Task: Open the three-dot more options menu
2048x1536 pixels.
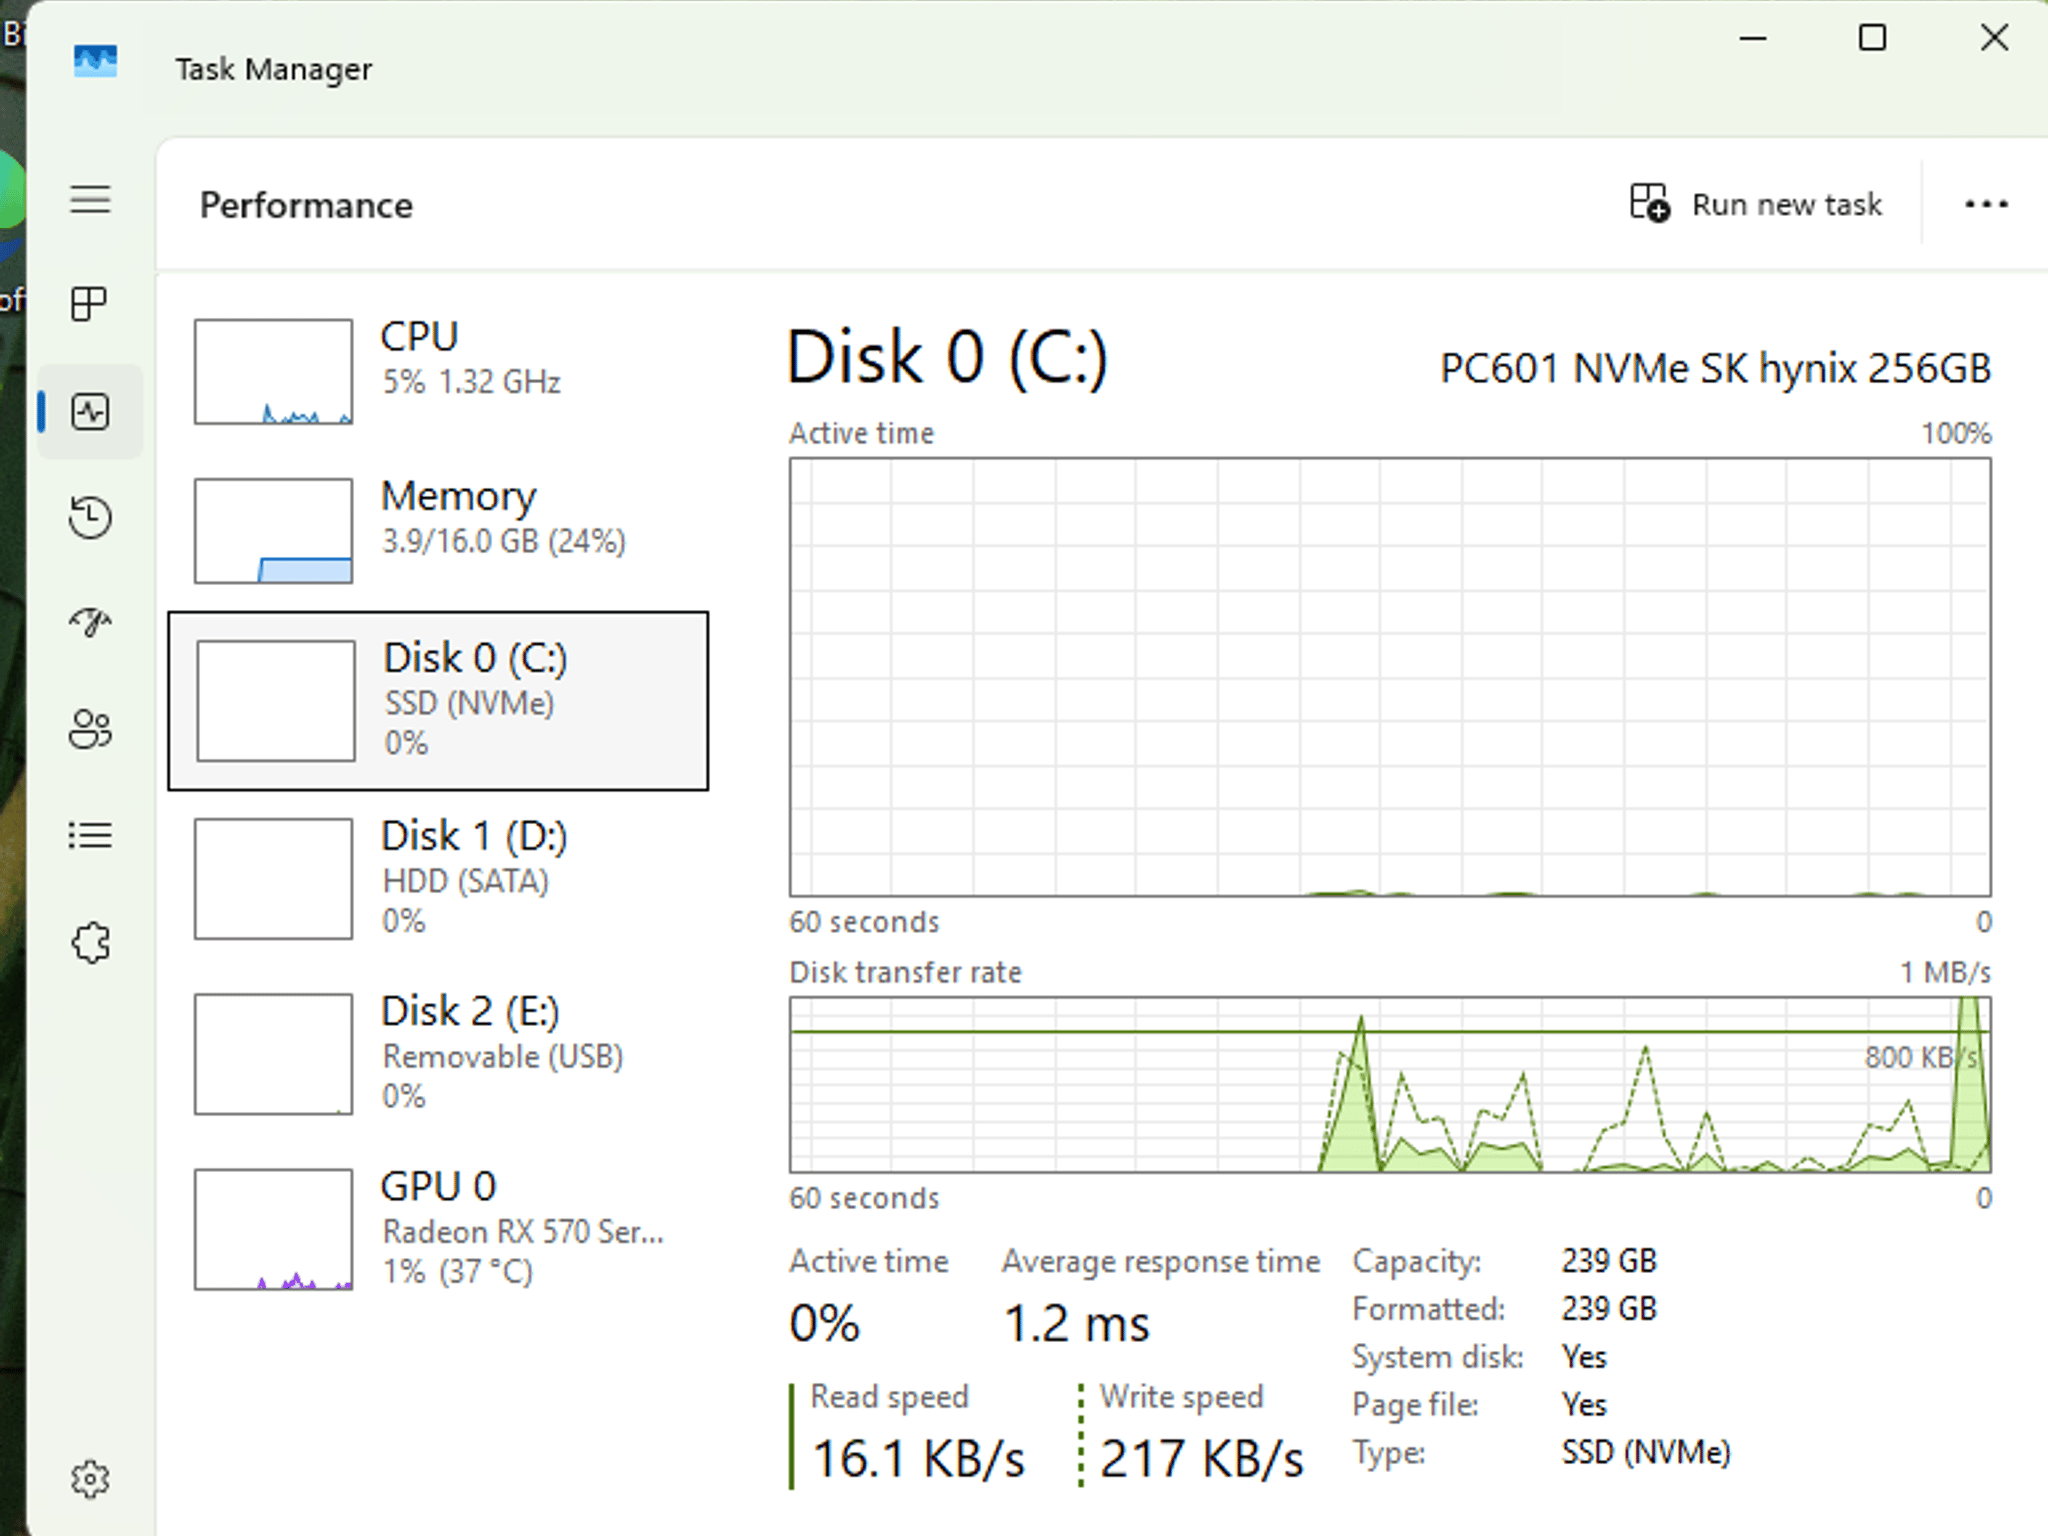Action: pos(1986,204)
